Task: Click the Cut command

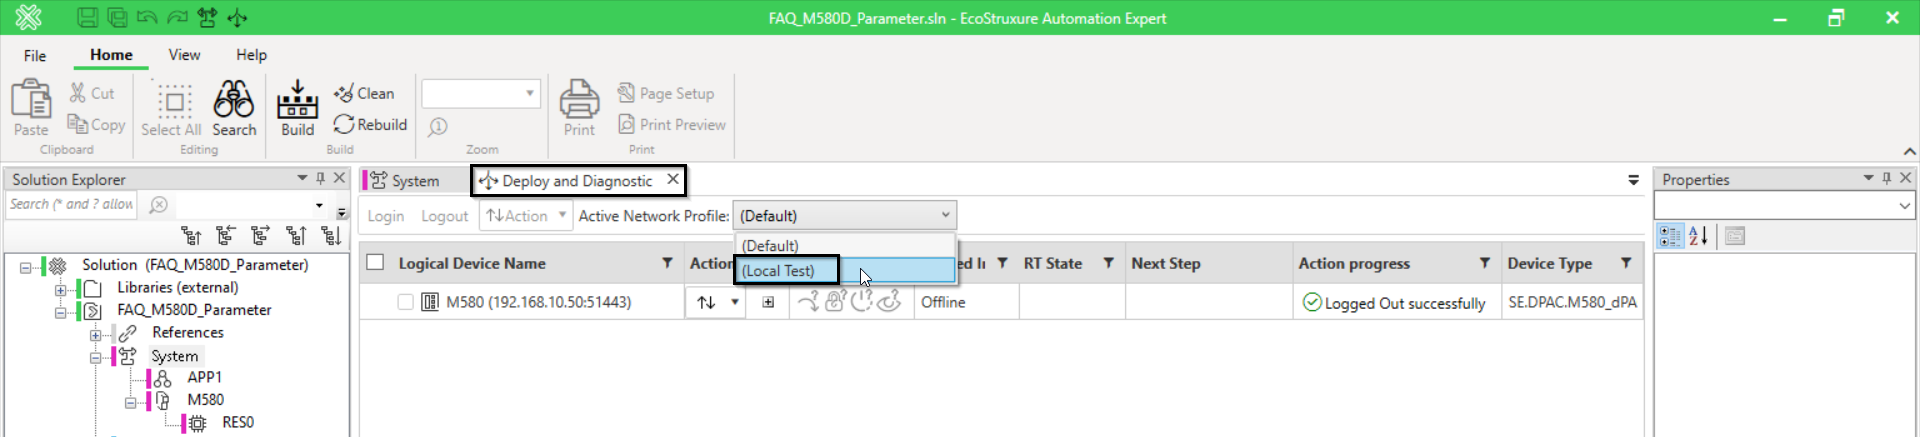Action: click(x=92, y=93)
